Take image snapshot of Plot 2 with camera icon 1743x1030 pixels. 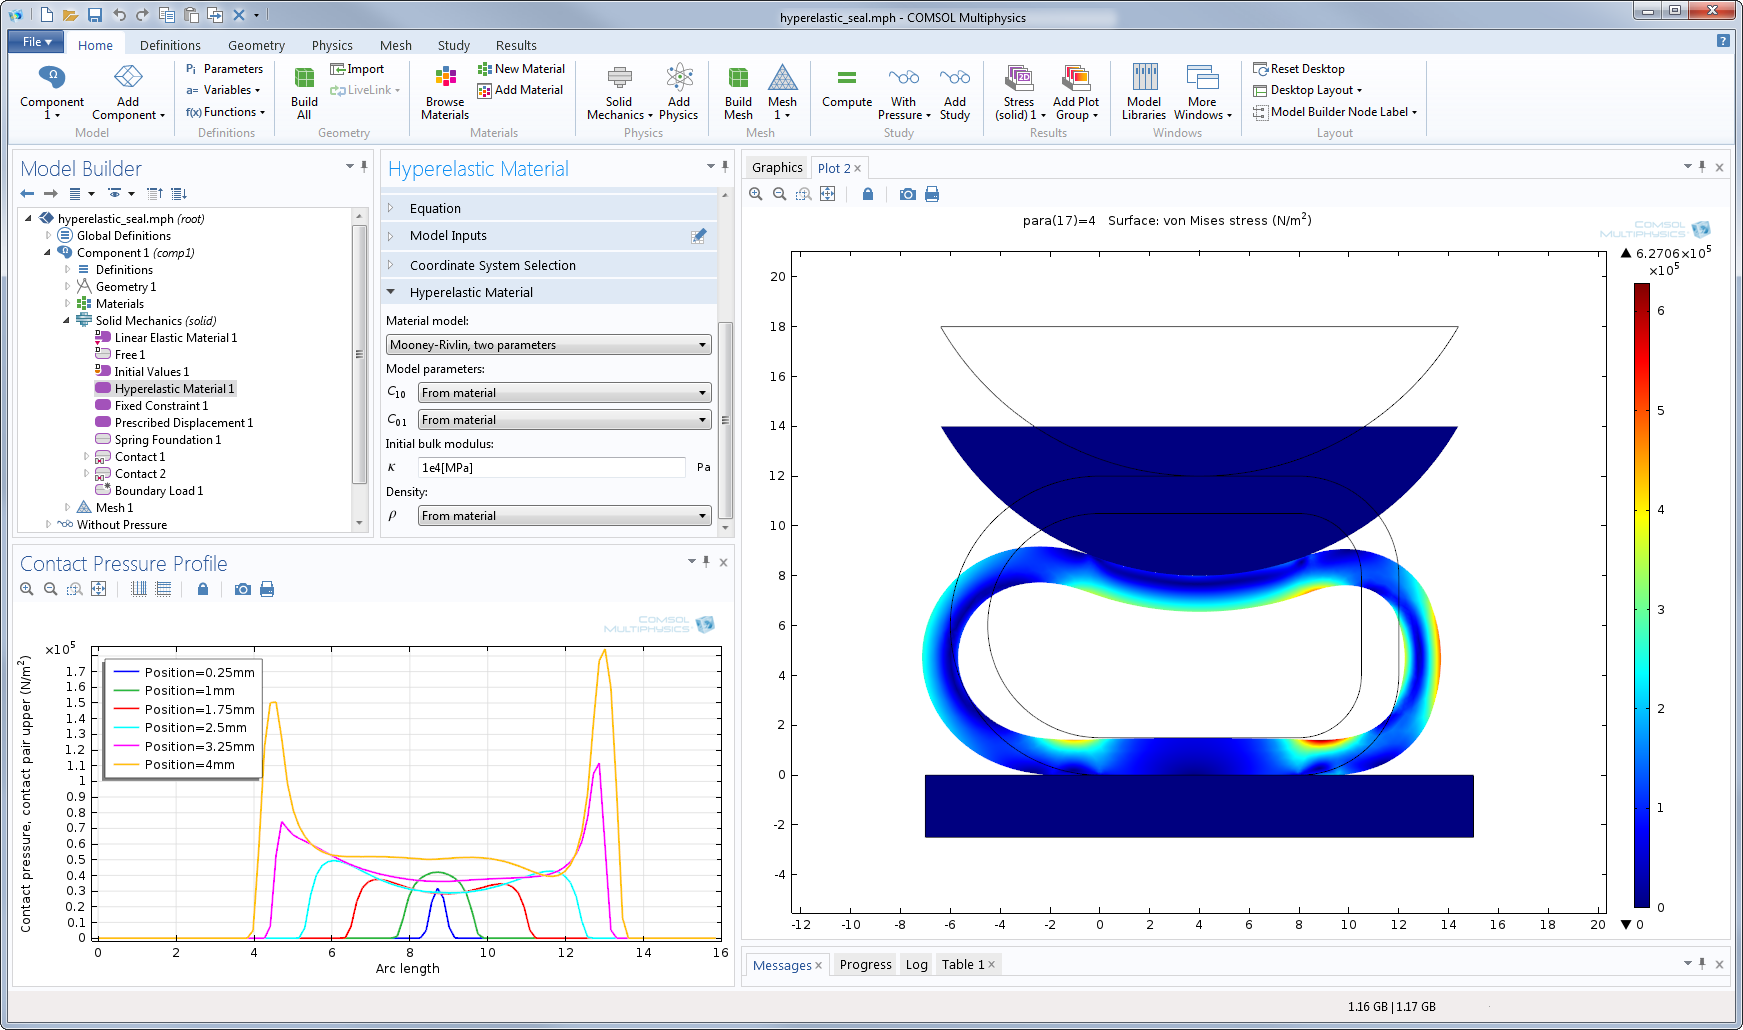tap(908, 194)
